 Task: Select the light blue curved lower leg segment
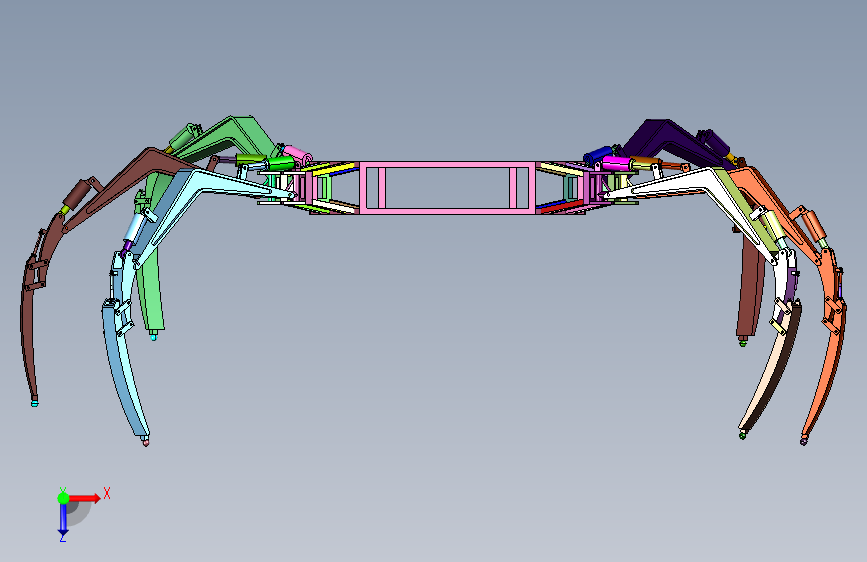123,371
